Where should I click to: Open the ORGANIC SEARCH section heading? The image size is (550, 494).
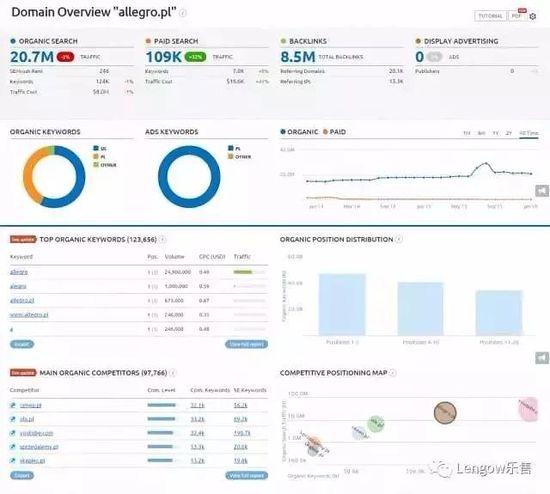[48, 41]
